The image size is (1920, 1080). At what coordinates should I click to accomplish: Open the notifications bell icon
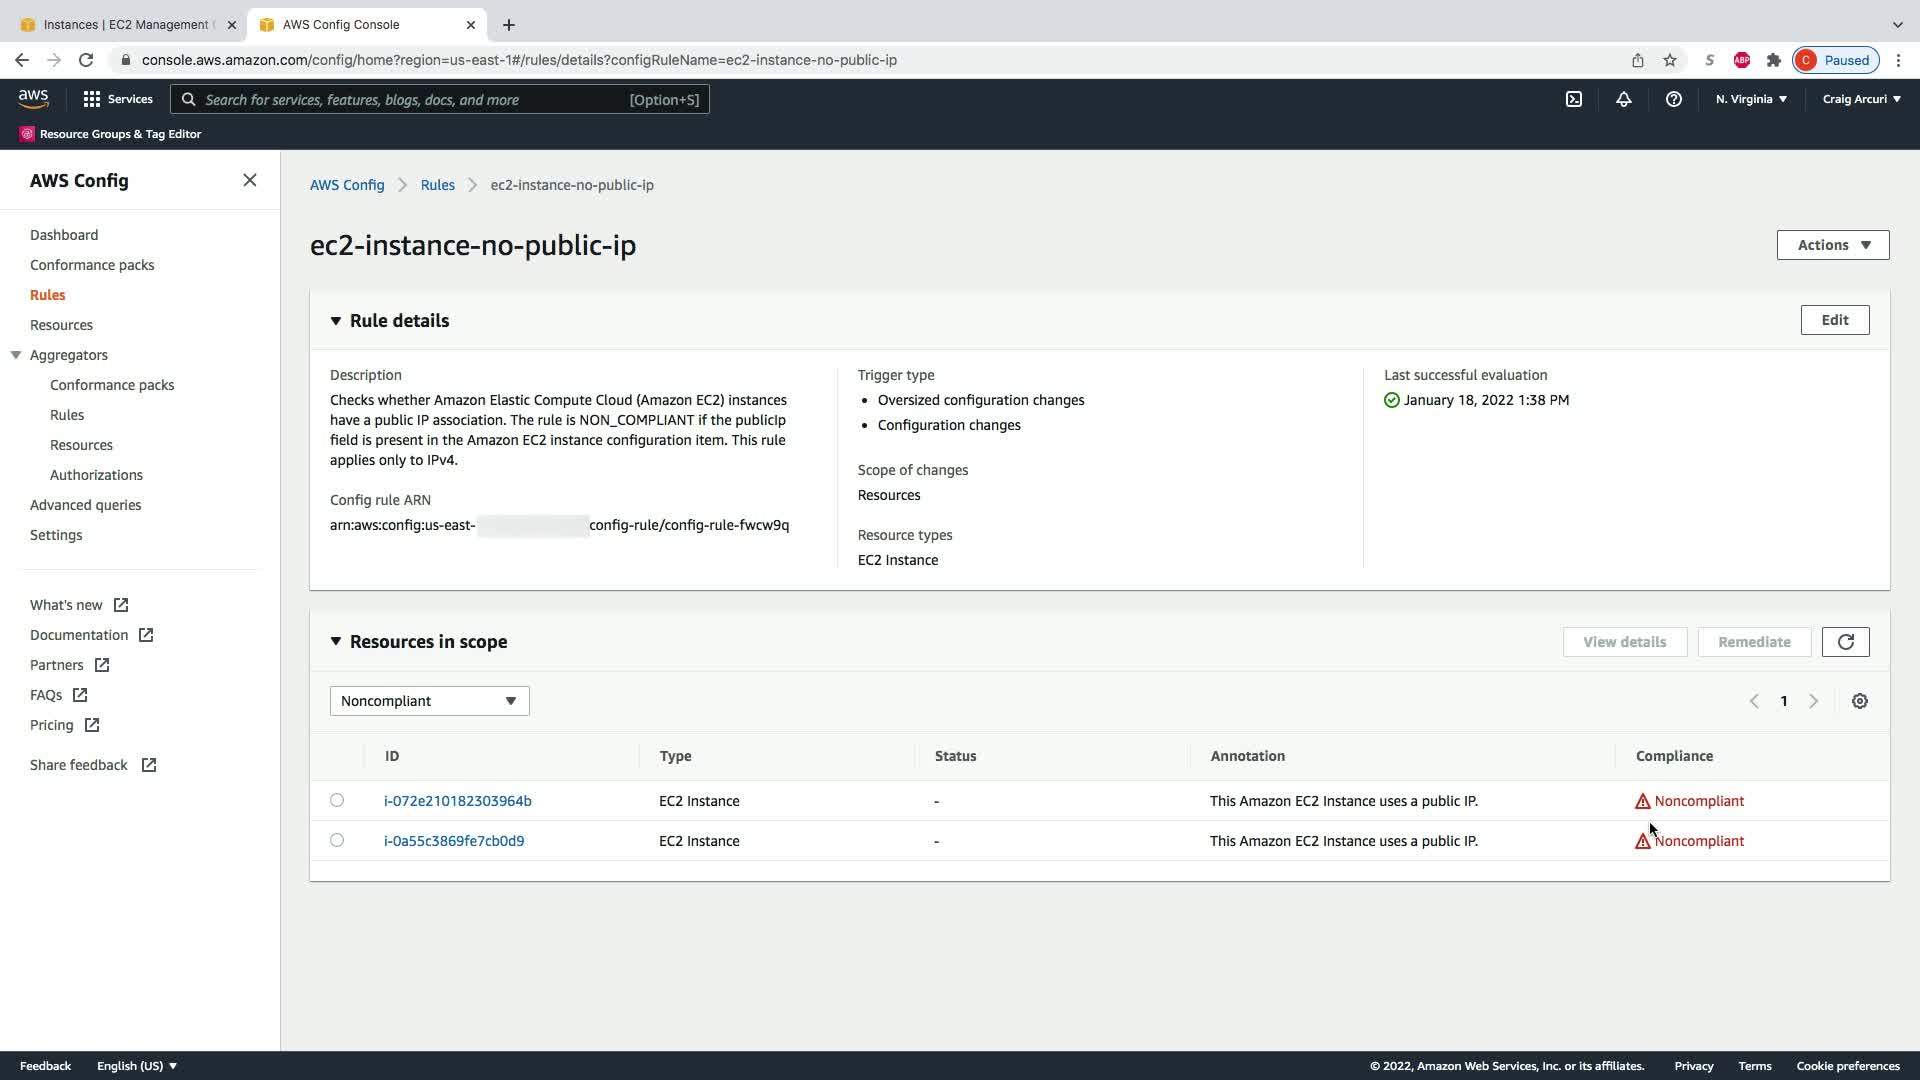pos(1624,99)
